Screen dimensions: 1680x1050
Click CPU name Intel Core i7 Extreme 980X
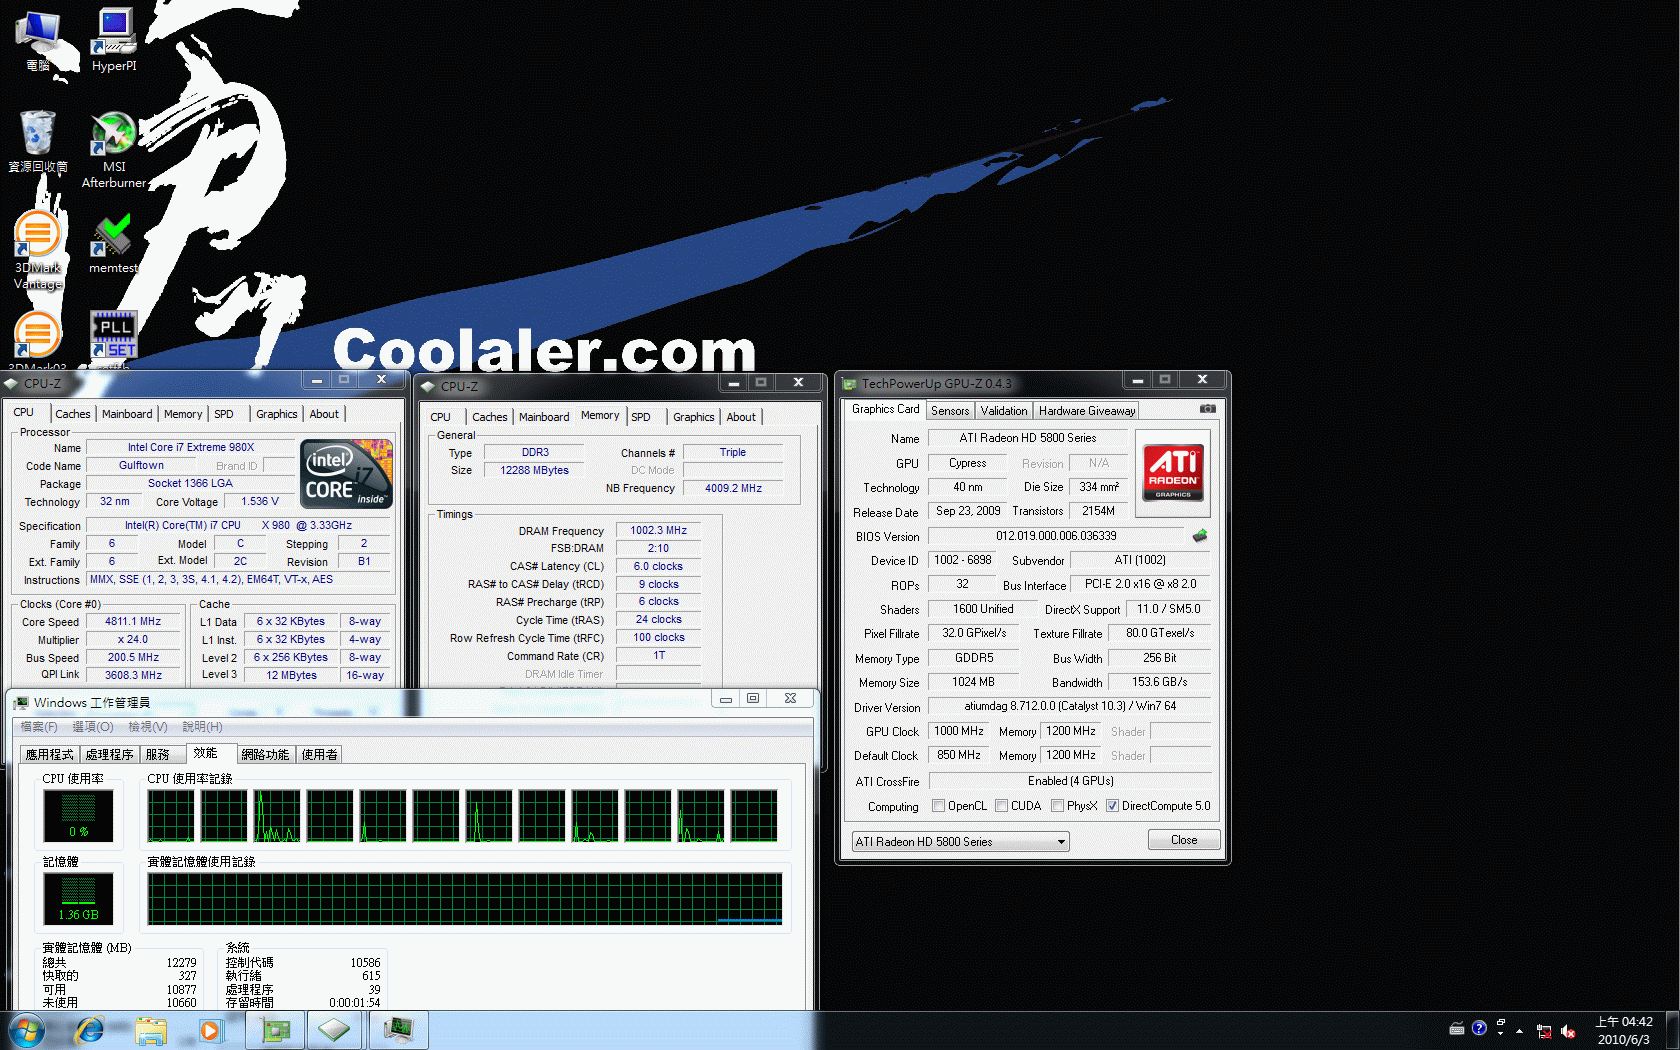(191, 448)
